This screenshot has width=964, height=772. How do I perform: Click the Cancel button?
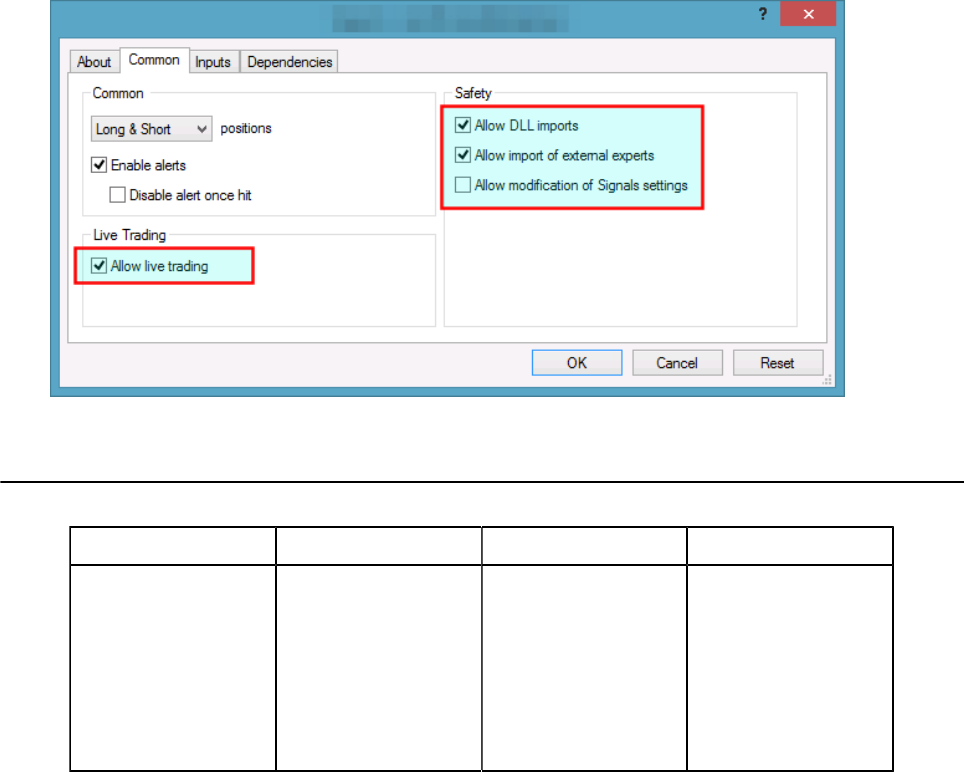click(677, 363)
